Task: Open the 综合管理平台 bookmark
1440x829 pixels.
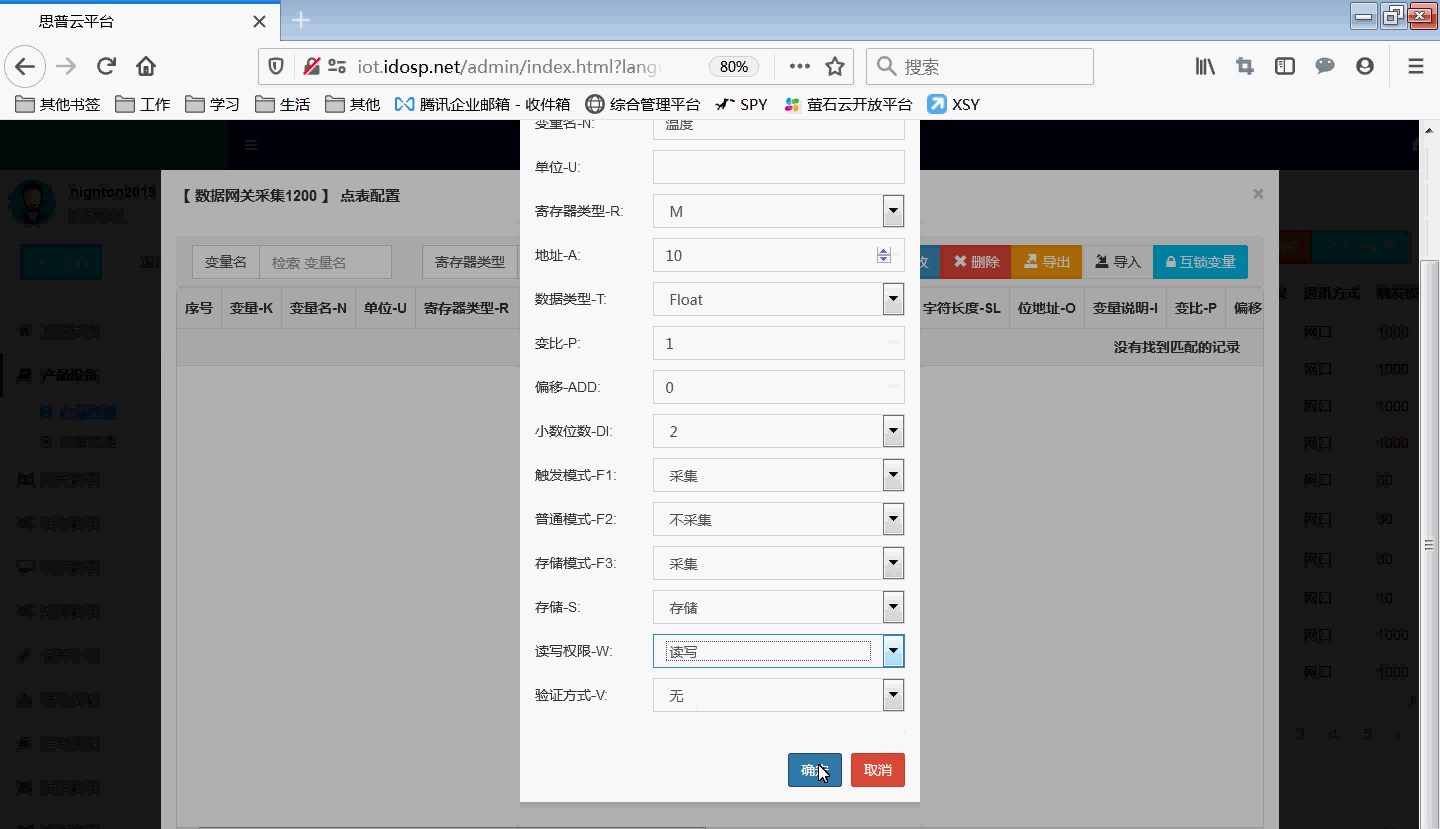Action: (643, 104)
